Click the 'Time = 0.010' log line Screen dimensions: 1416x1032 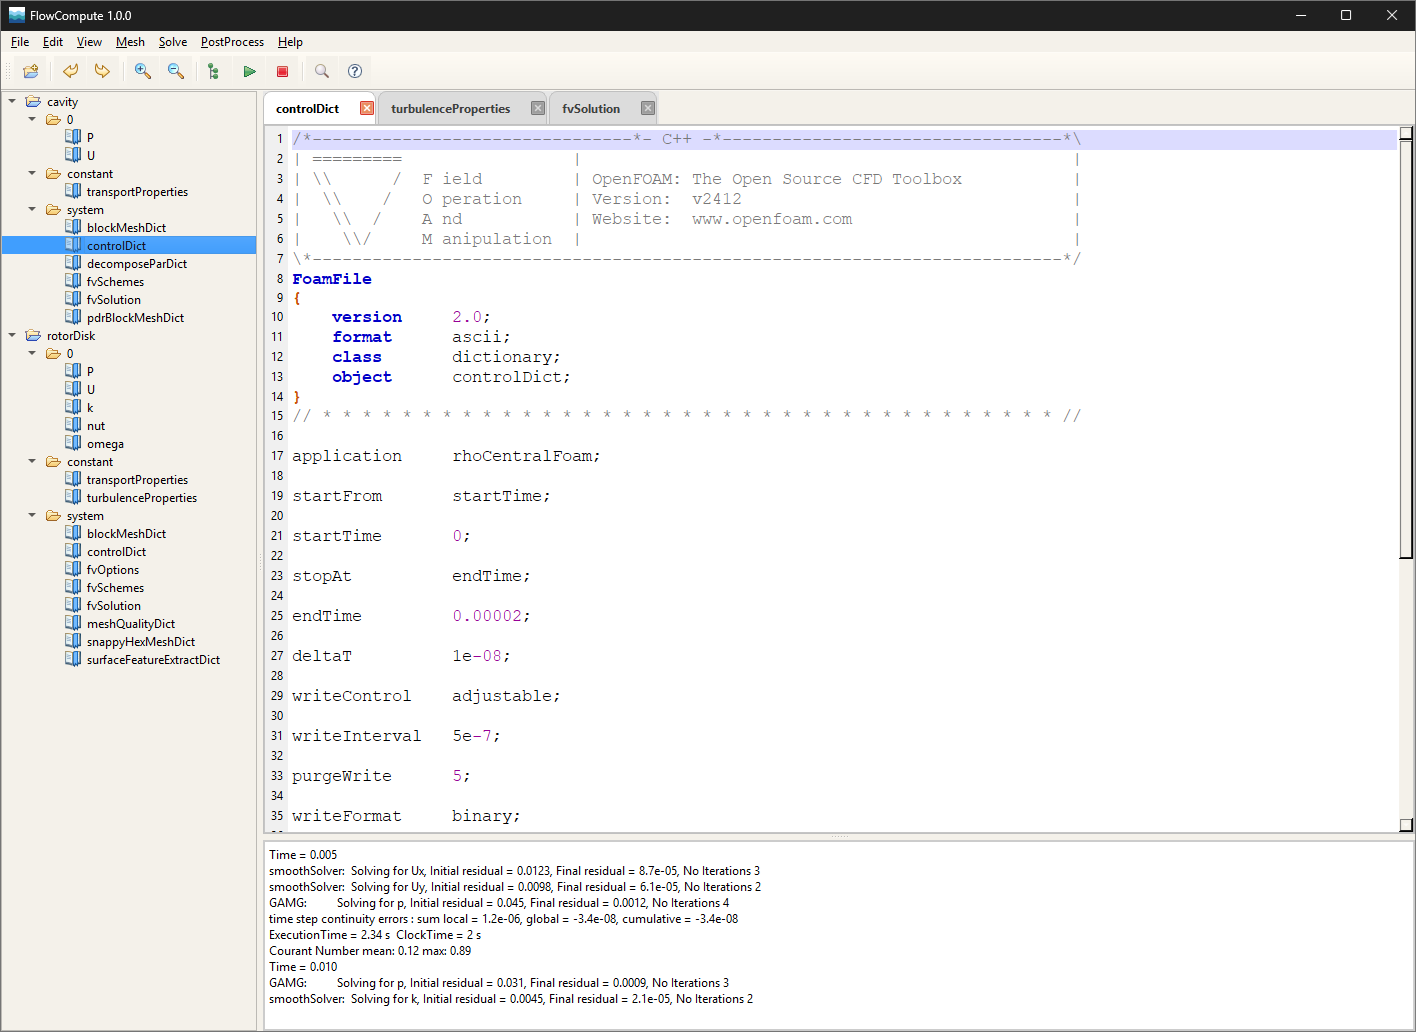pos(303,967)
